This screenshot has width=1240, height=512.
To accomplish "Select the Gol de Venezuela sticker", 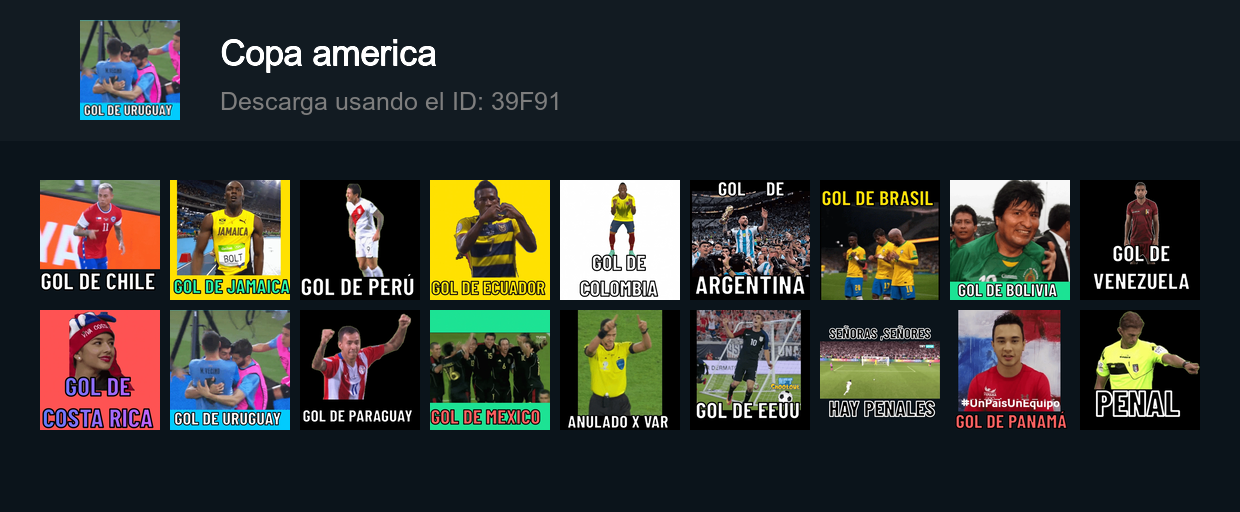I will coord(1140,240).
